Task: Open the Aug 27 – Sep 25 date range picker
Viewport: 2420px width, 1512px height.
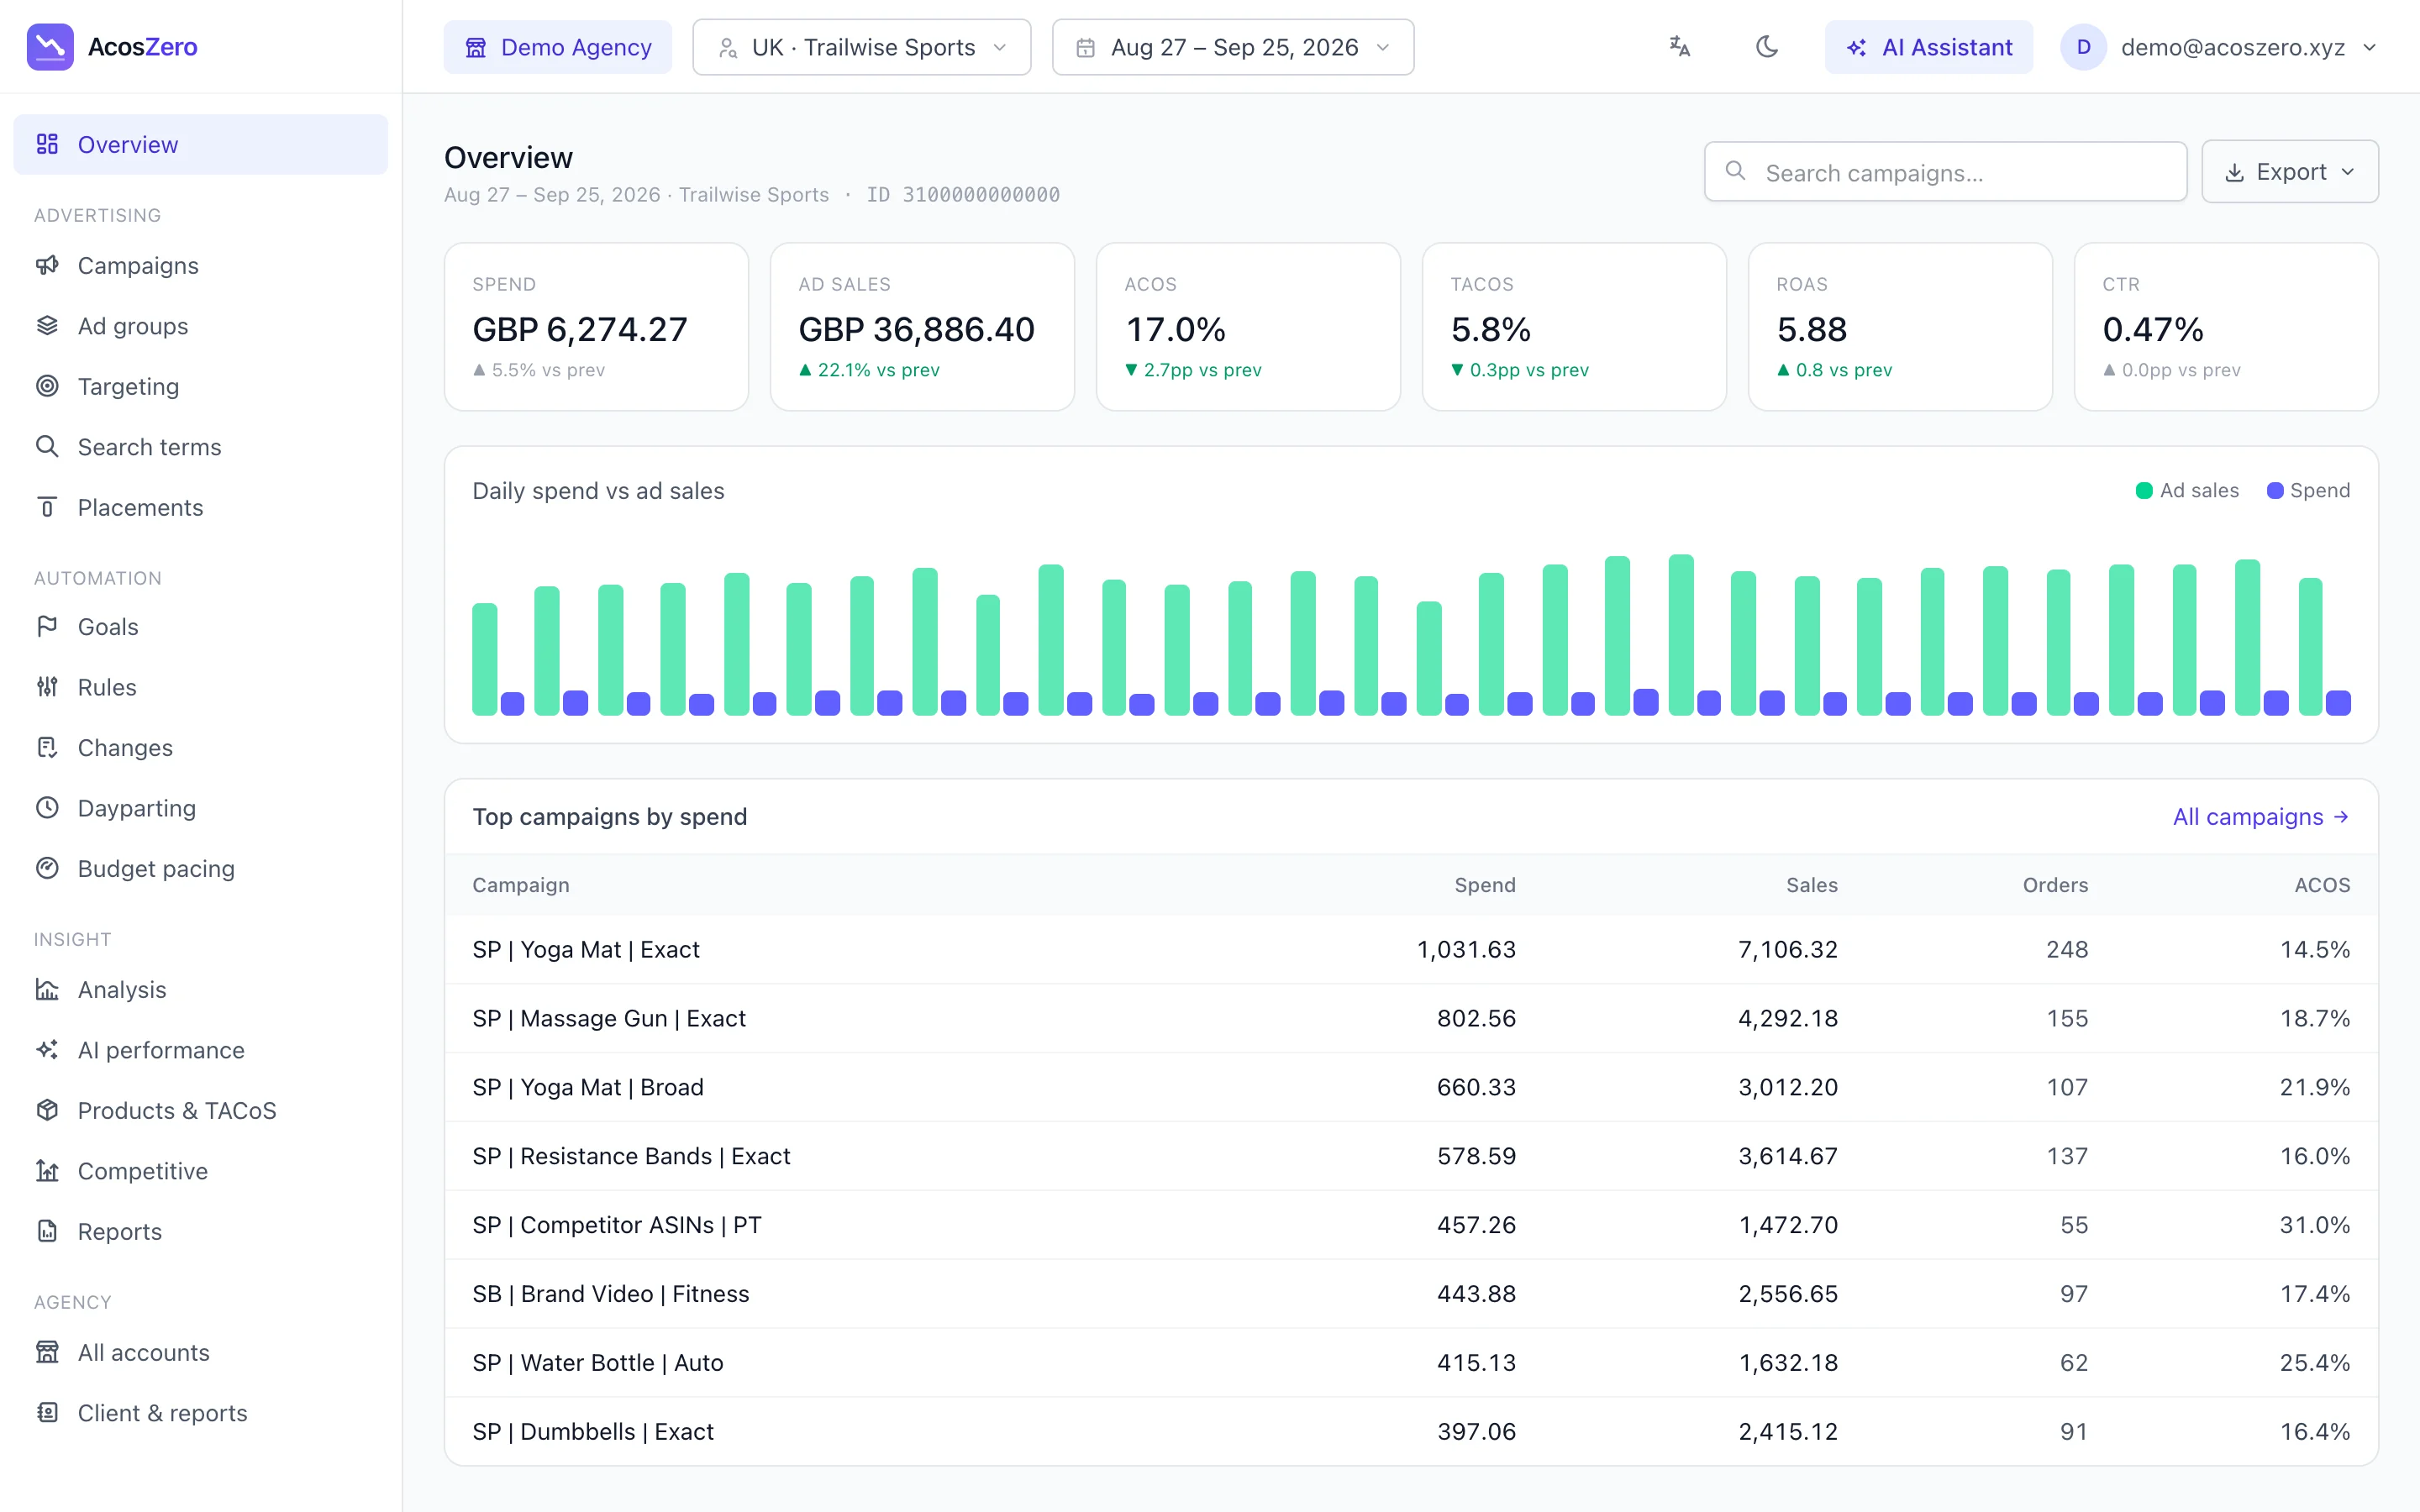Action: coord(1232,47)
